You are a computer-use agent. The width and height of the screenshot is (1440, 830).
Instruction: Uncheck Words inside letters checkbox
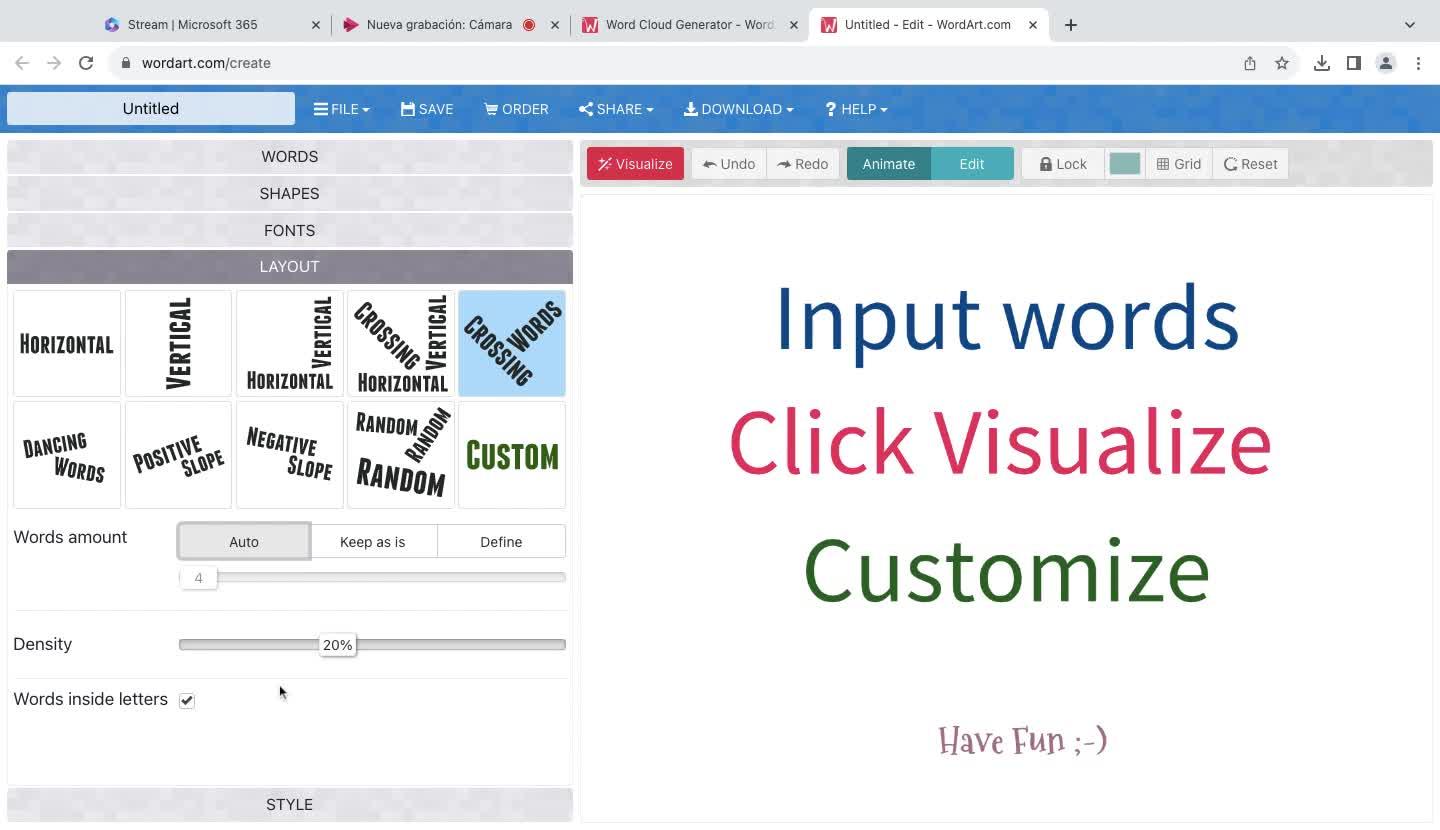187,700
